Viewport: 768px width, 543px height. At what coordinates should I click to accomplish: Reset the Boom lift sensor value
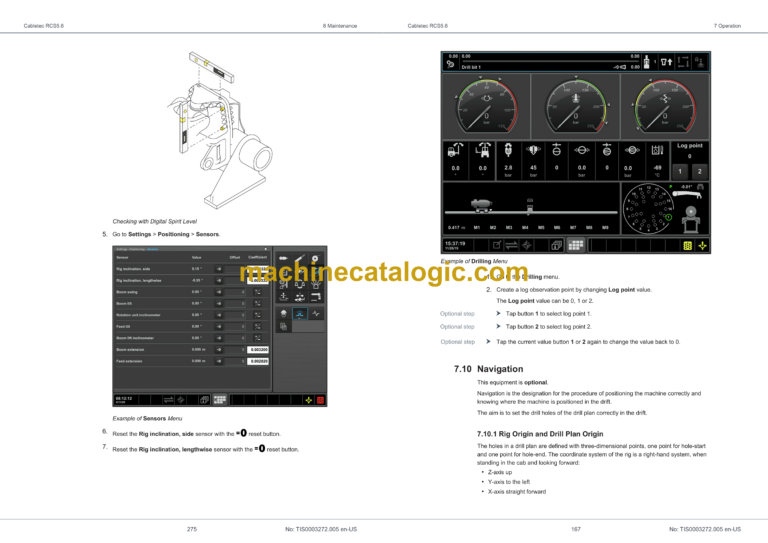point(219,304)
